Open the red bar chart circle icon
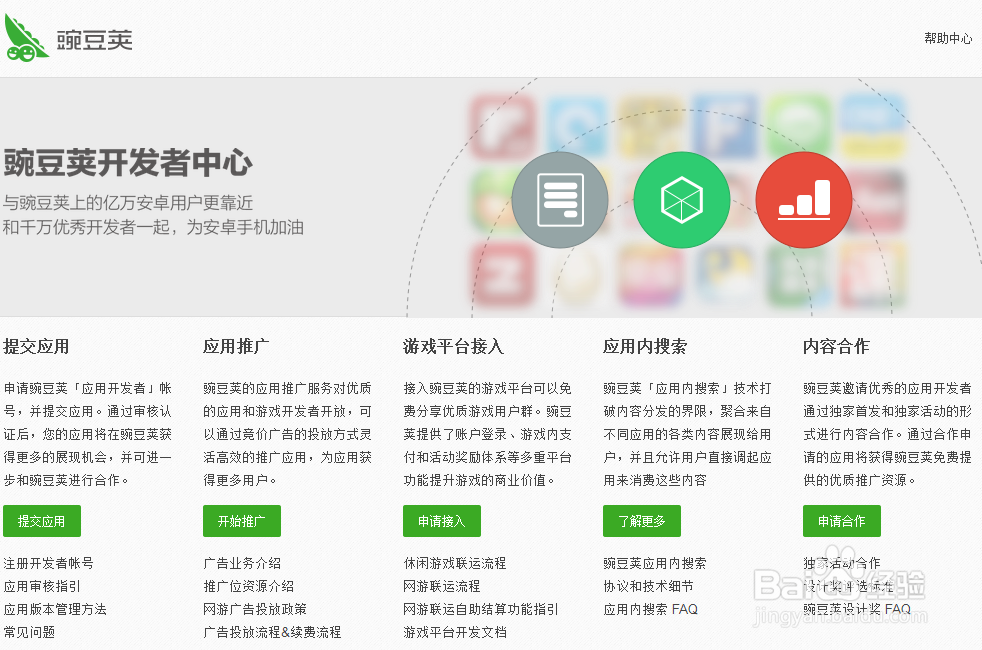Viewport: 982px width, 650px height. coord(804,200)
